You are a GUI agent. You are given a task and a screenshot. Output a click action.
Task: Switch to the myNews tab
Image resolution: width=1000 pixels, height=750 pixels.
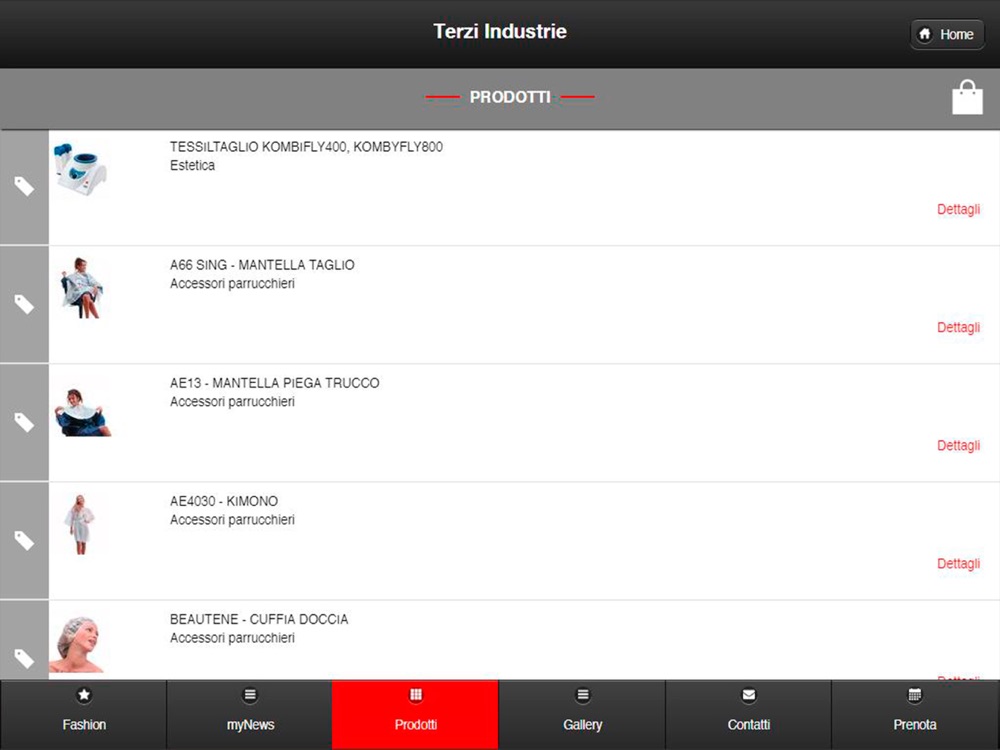(x=250, y=714)
